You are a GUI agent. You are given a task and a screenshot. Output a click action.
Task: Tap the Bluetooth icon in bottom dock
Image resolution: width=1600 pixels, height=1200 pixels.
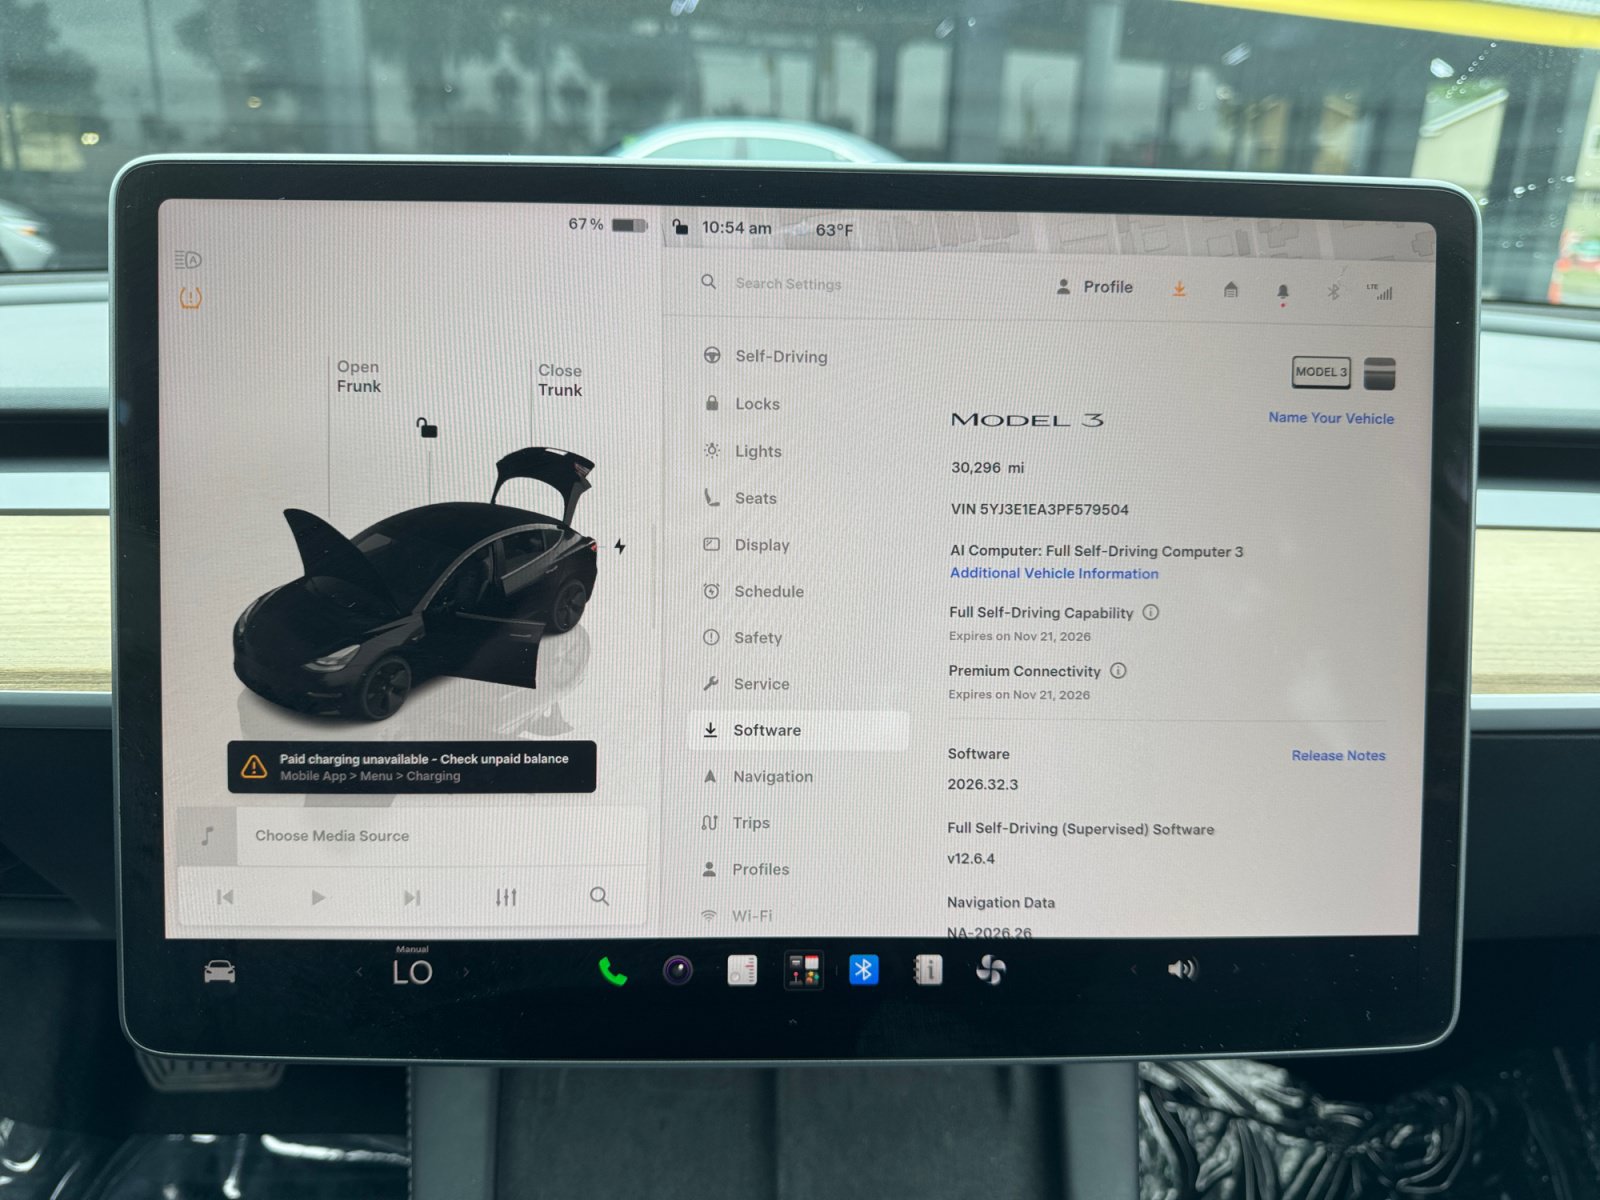pyautogui.click(x=864, y=970)
